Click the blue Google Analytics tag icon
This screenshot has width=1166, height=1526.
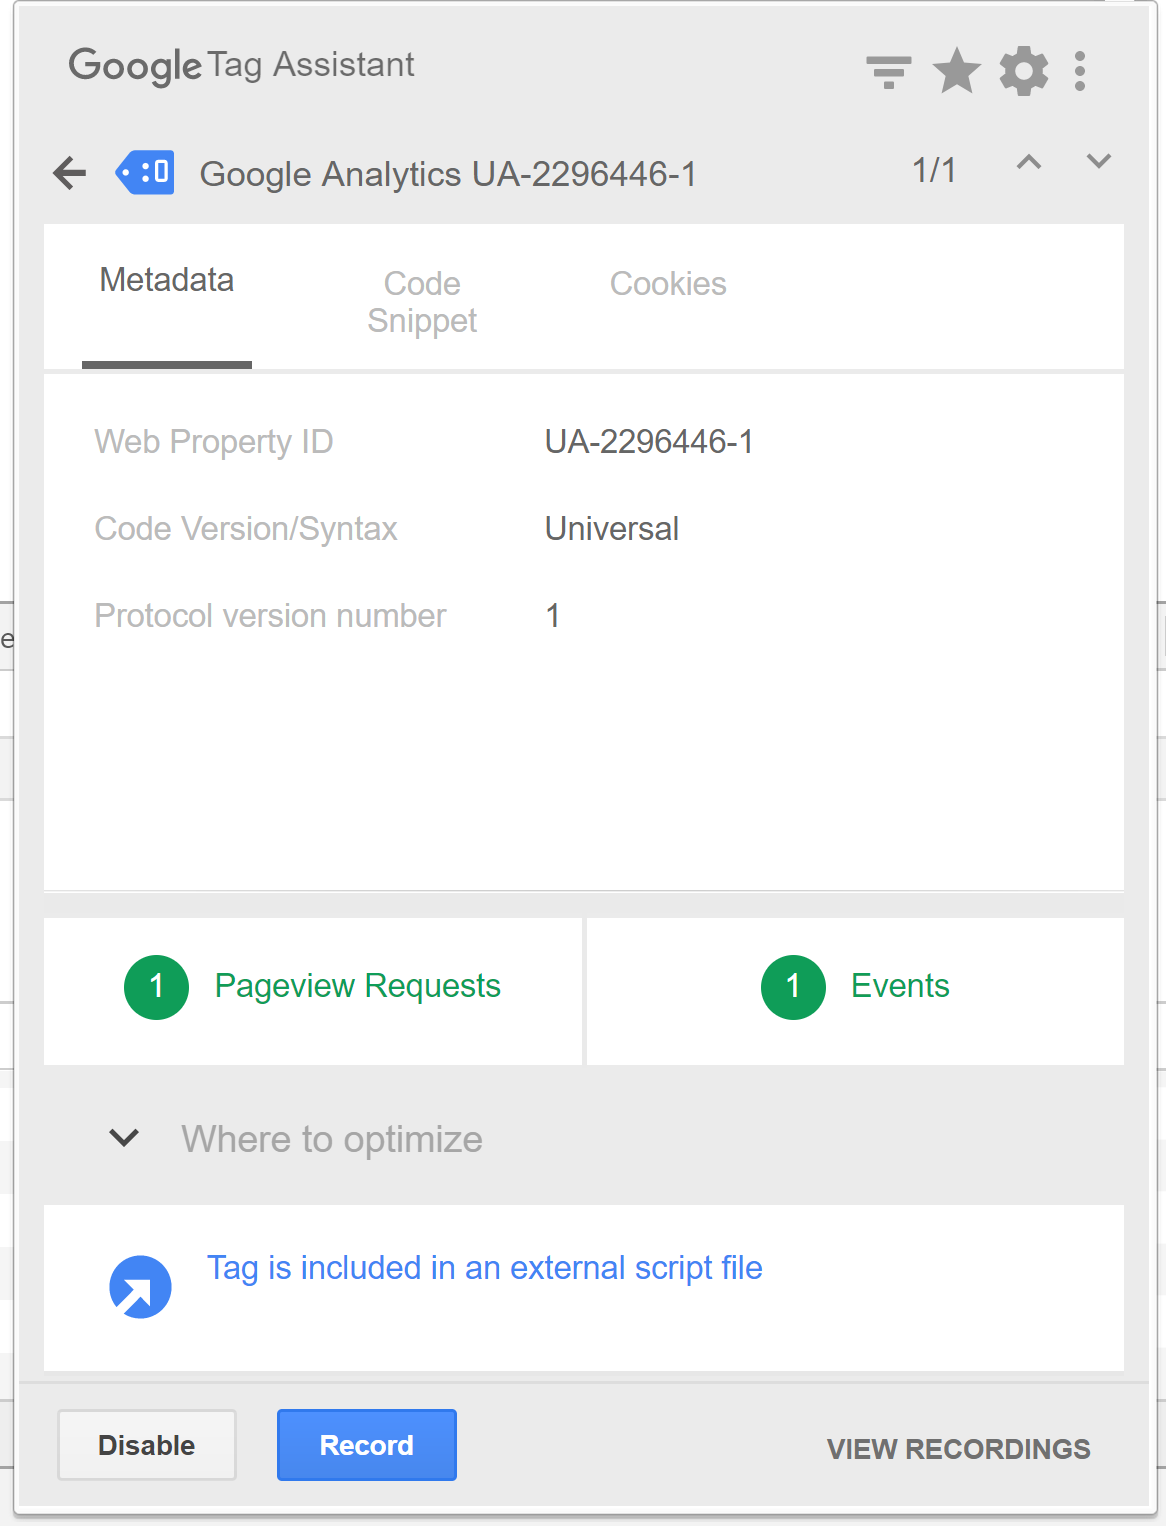(146, 172)
